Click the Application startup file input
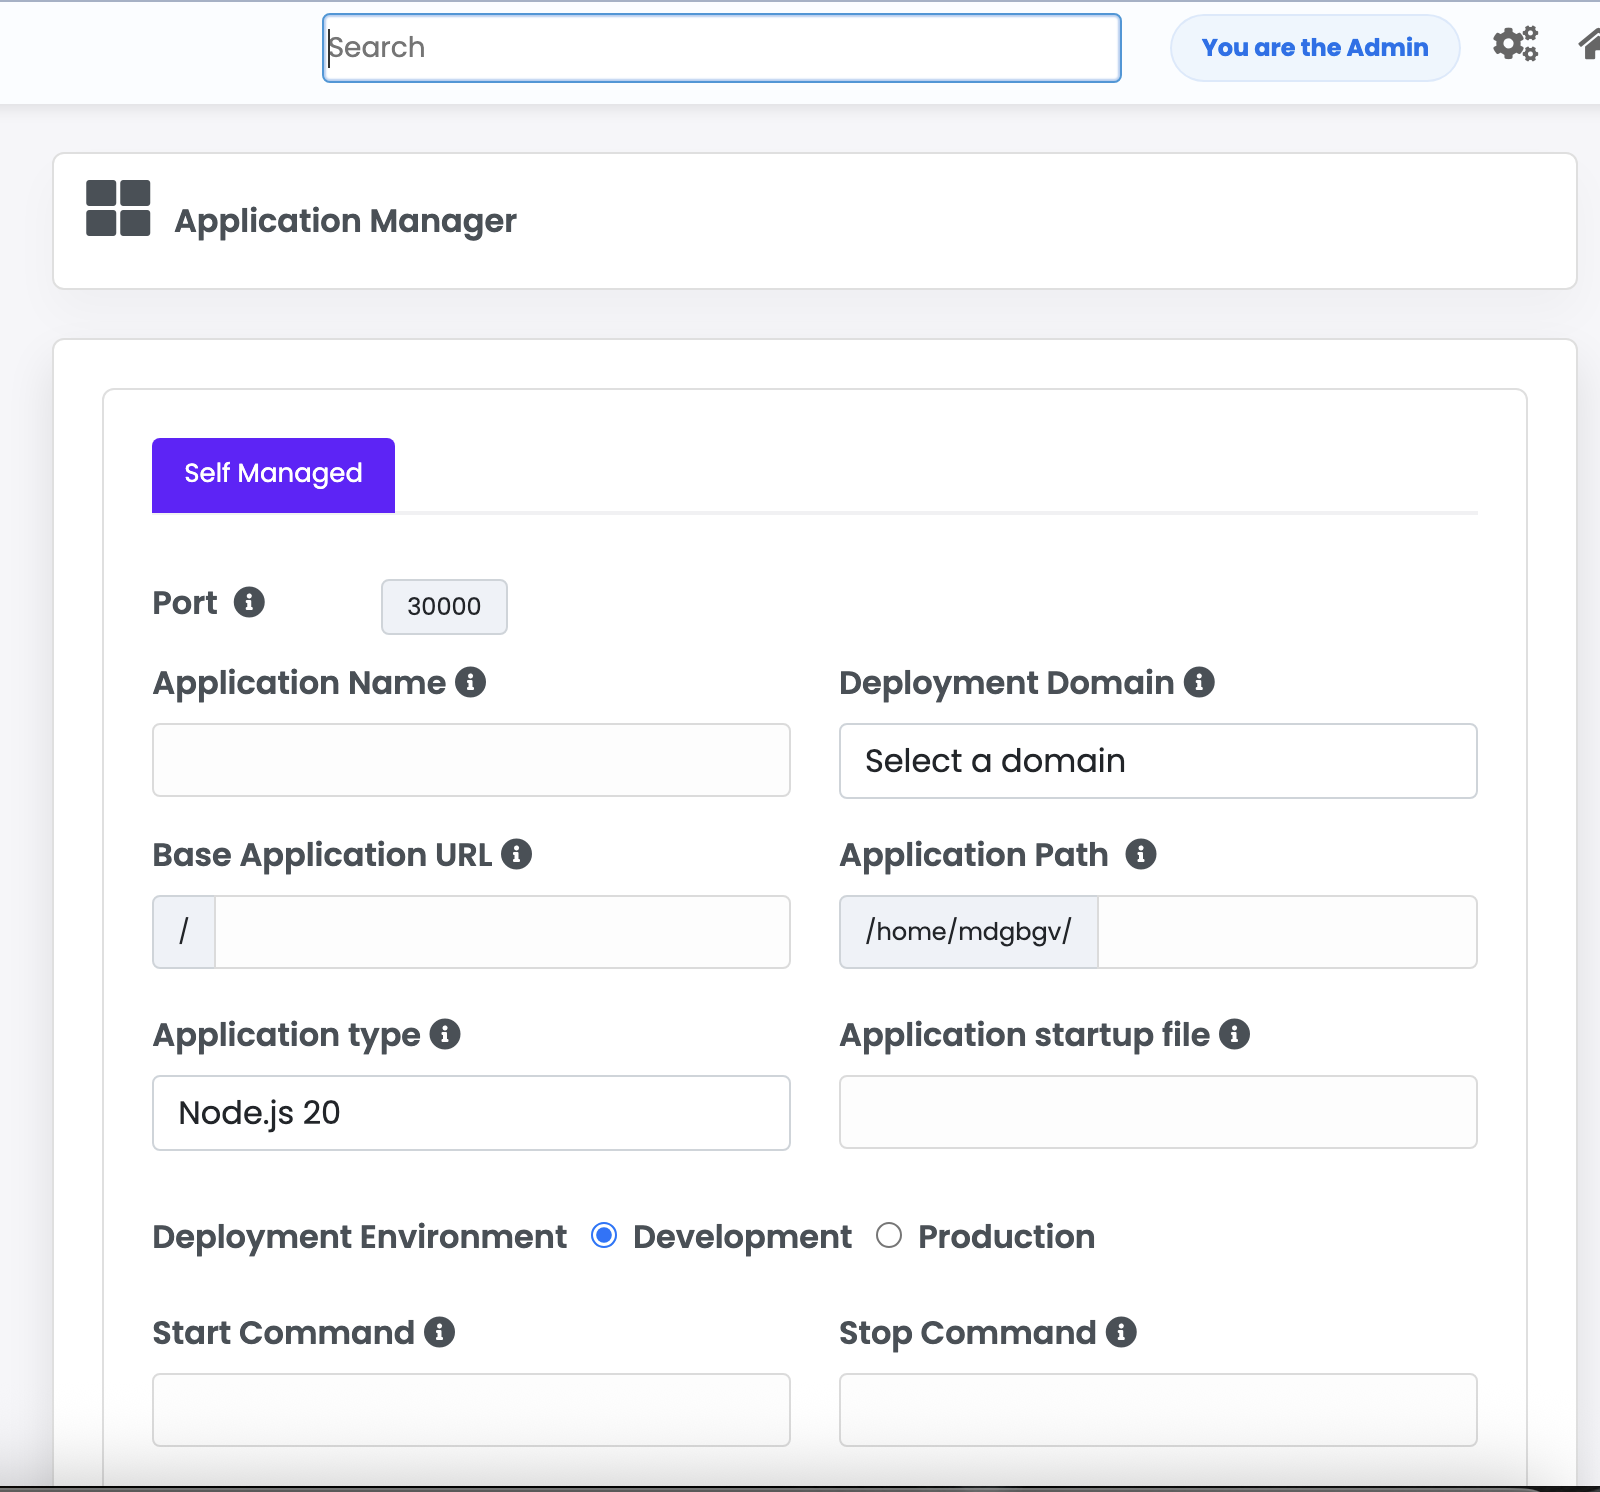This screenshot has width=1600, height=1492. tap(1158, 1112)
